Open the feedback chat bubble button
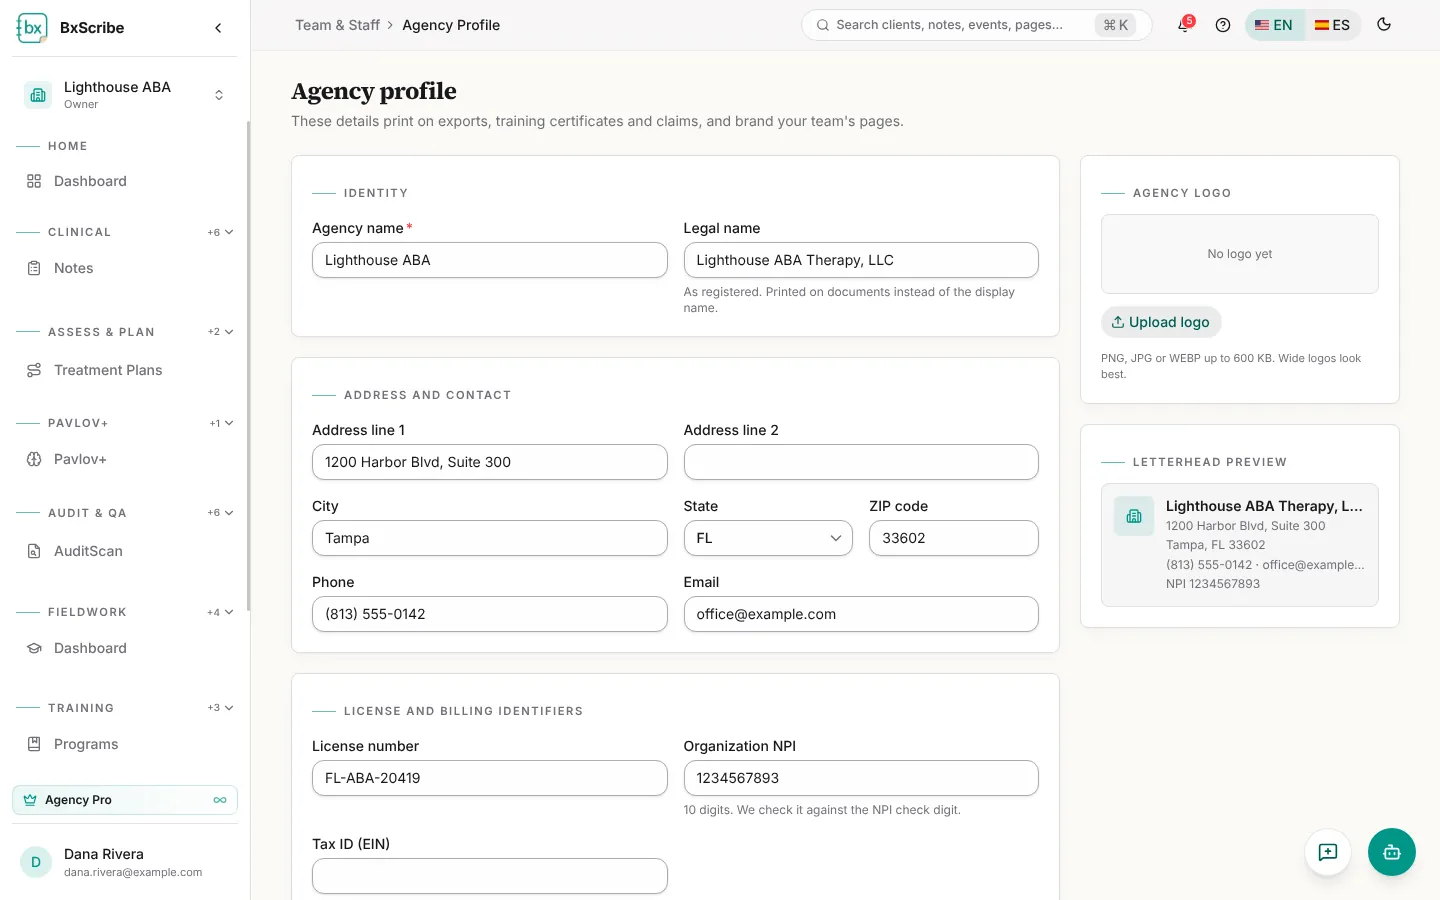Screen dimensions: 1440x900 click(x=1328, y=852)
